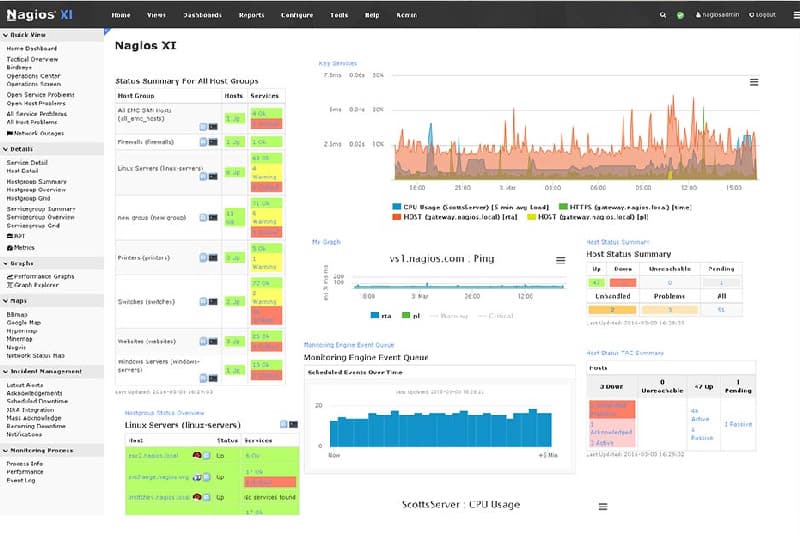This screenshot has width=800, height=543.
Task: Toggle the Warning legend in Ping graph
Action: click(x=448, y=316)
